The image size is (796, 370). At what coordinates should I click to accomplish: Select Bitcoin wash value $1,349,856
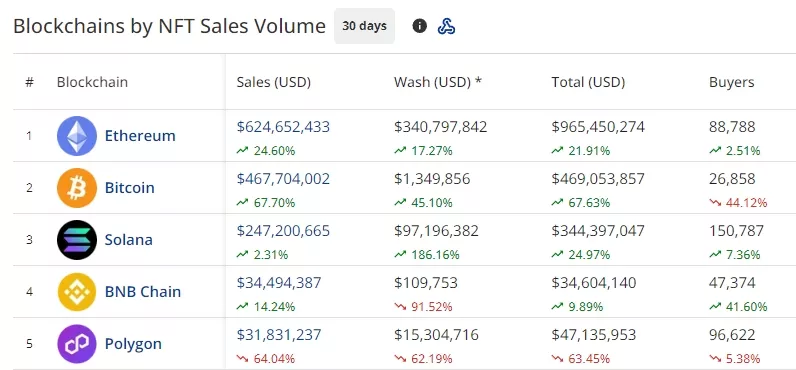[432, 179]
